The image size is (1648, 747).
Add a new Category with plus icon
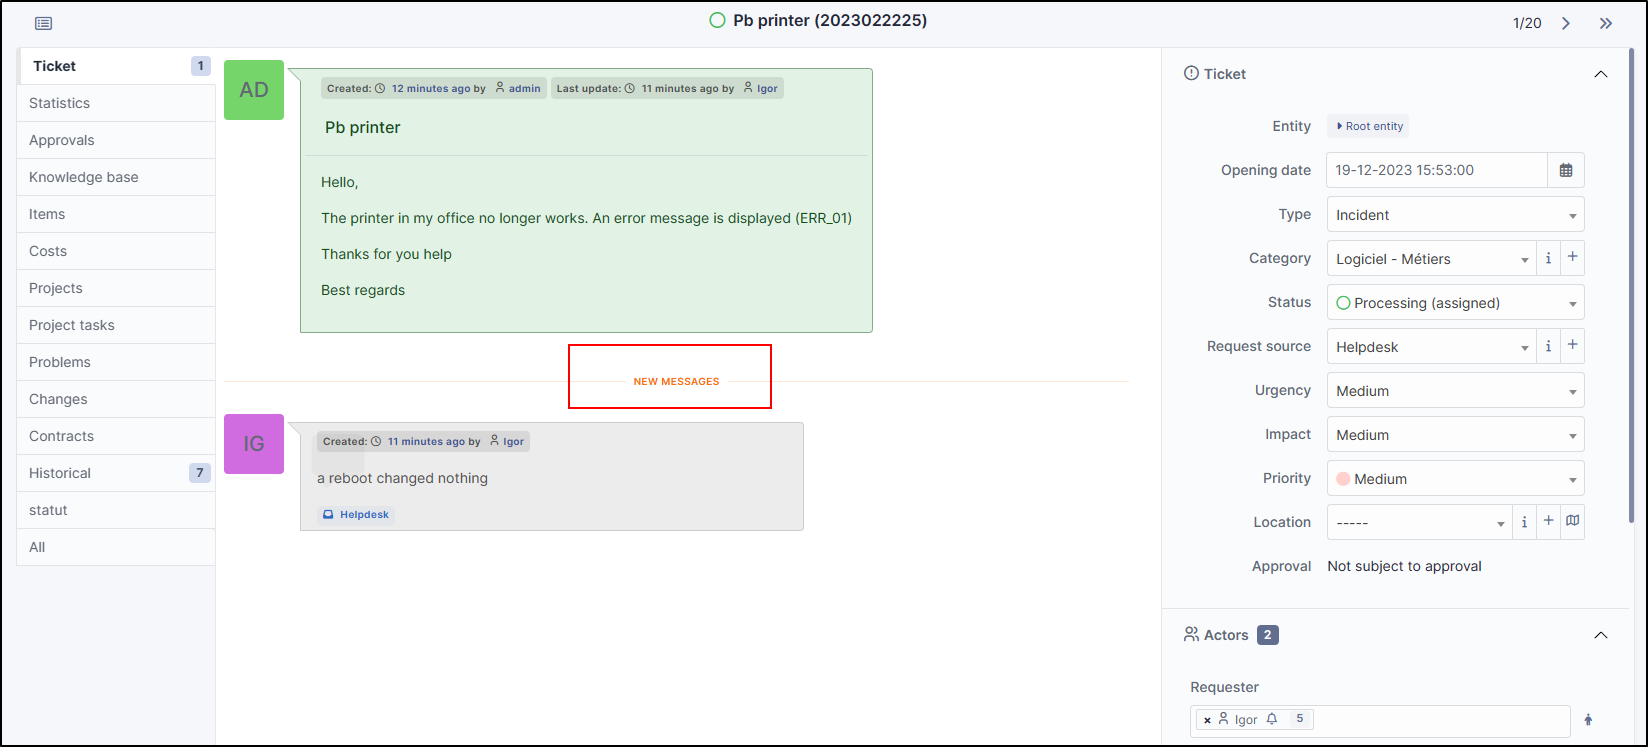click(1572, 258)
